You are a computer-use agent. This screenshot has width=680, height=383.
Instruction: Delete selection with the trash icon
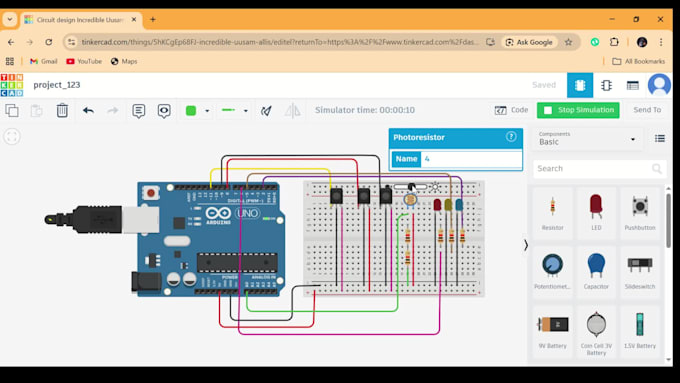[62, 110]
